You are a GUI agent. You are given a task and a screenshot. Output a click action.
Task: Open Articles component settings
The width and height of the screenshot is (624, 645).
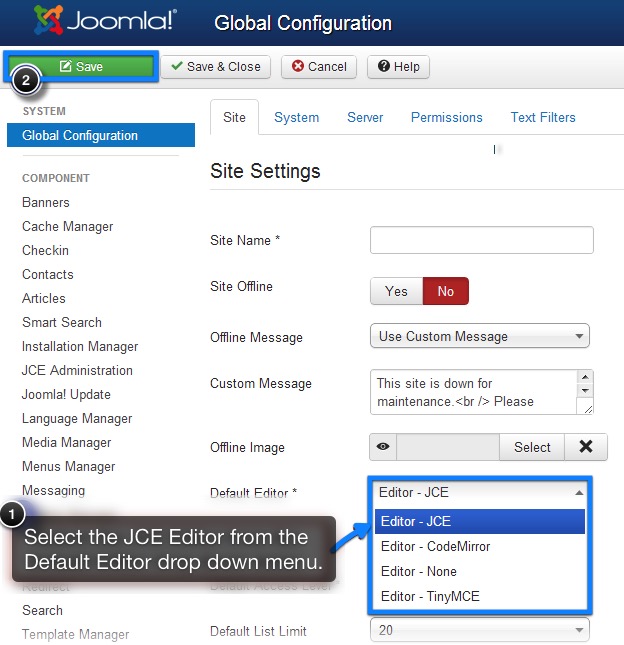[44, 298]
